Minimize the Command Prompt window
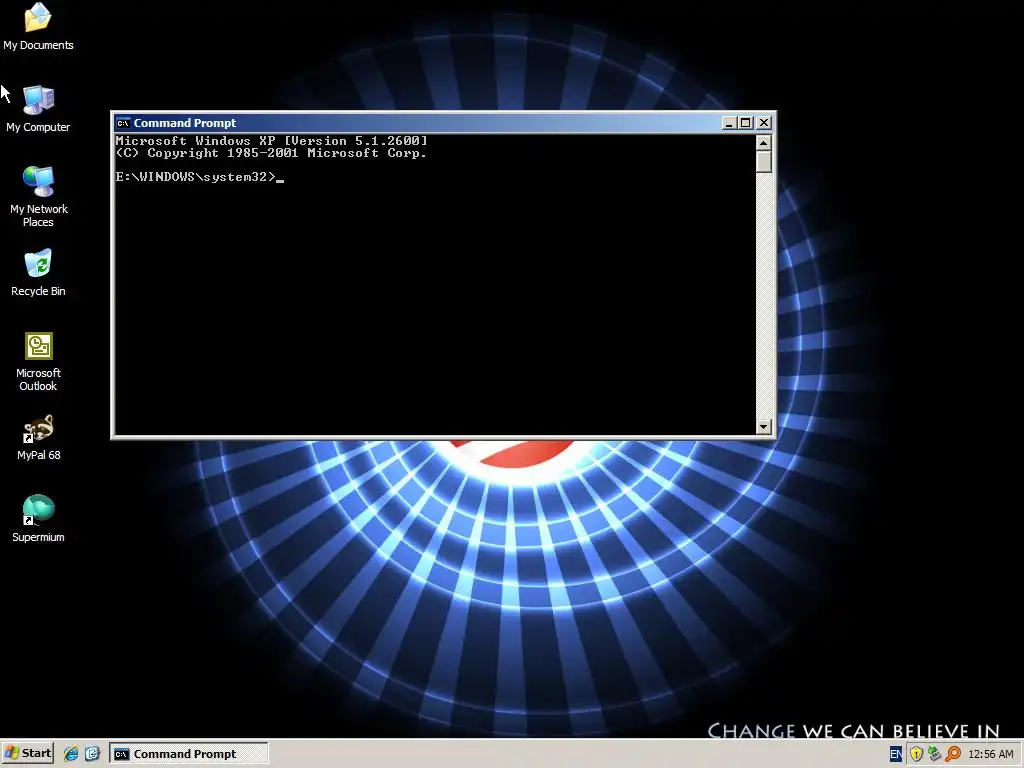The width and height of the screenshot is (1024, 768). [729, 123]
